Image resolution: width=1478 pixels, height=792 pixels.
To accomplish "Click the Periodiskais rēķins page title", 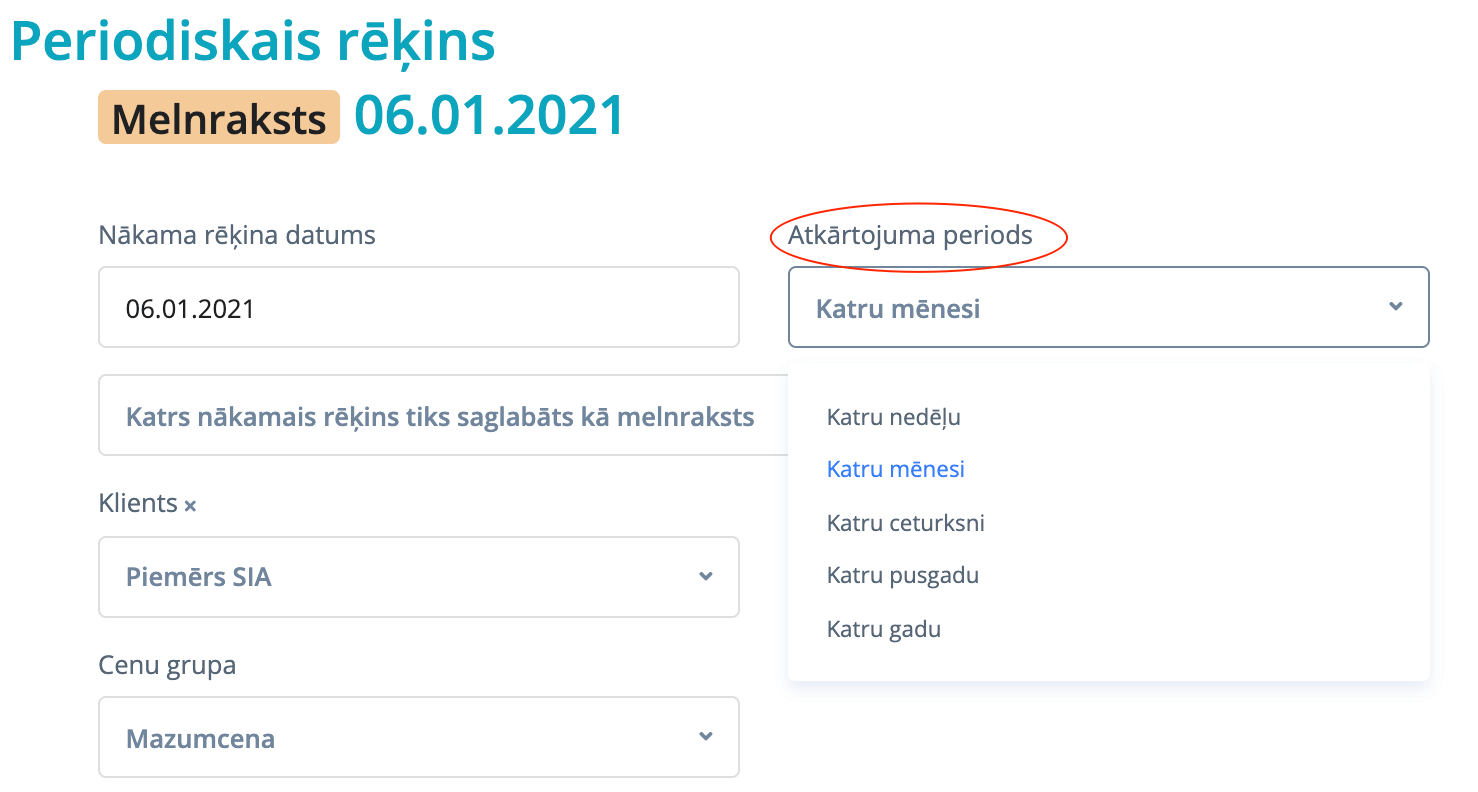I will pos(253,41).
